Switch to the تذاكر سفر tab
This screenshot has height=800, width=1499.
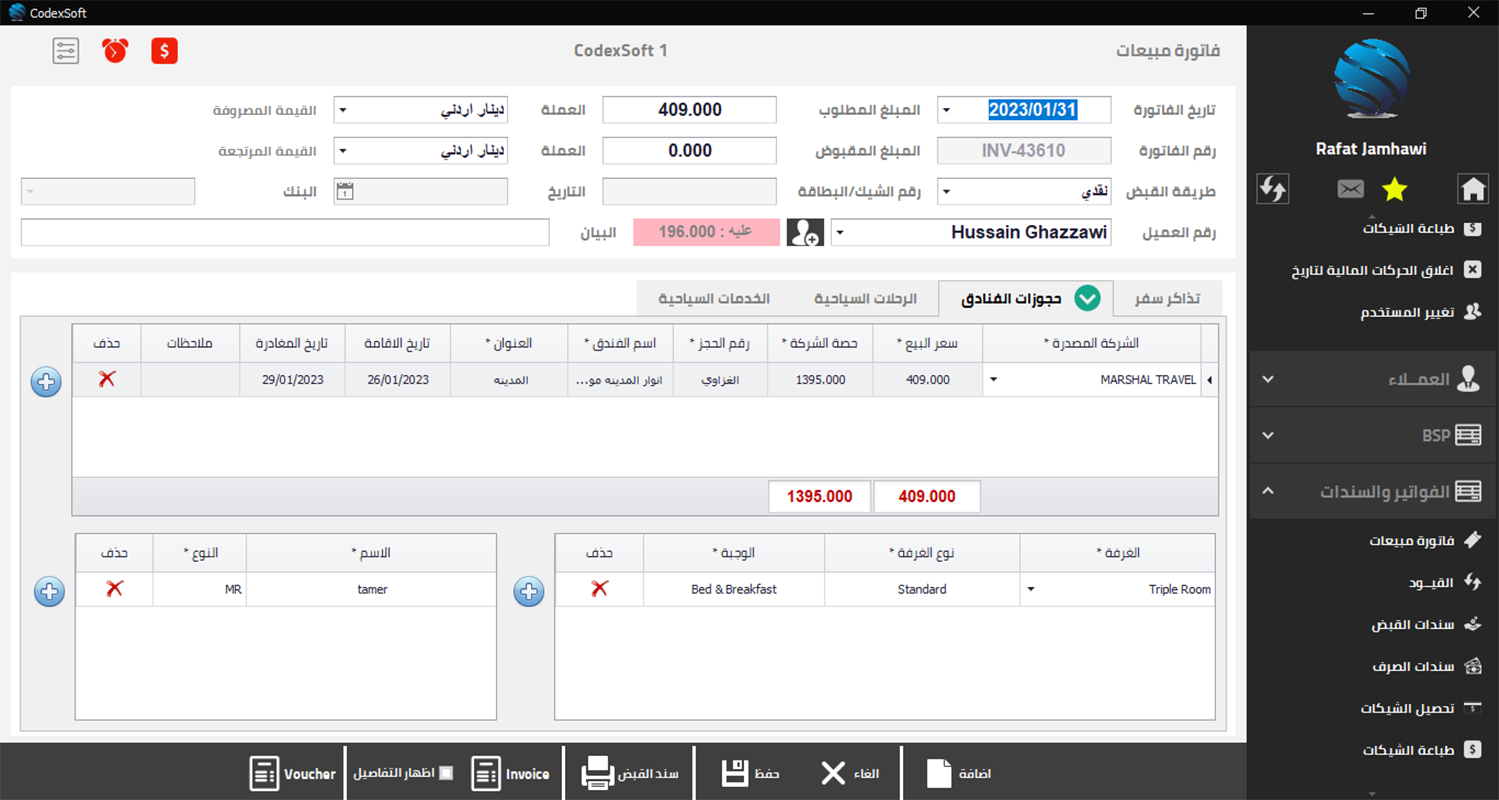point(1168,299)
